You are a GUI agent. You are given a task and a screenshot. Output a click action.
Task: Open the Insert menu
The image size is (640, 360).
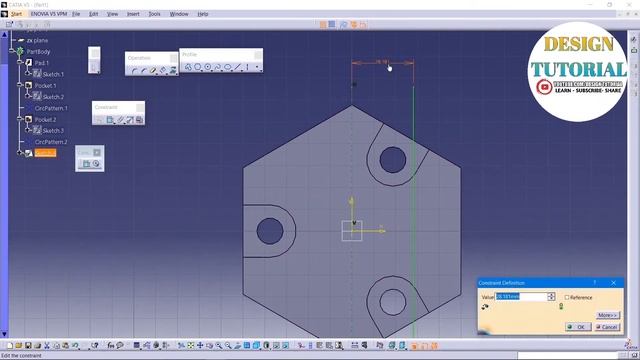pyautogui.click(x=133, y=14)
